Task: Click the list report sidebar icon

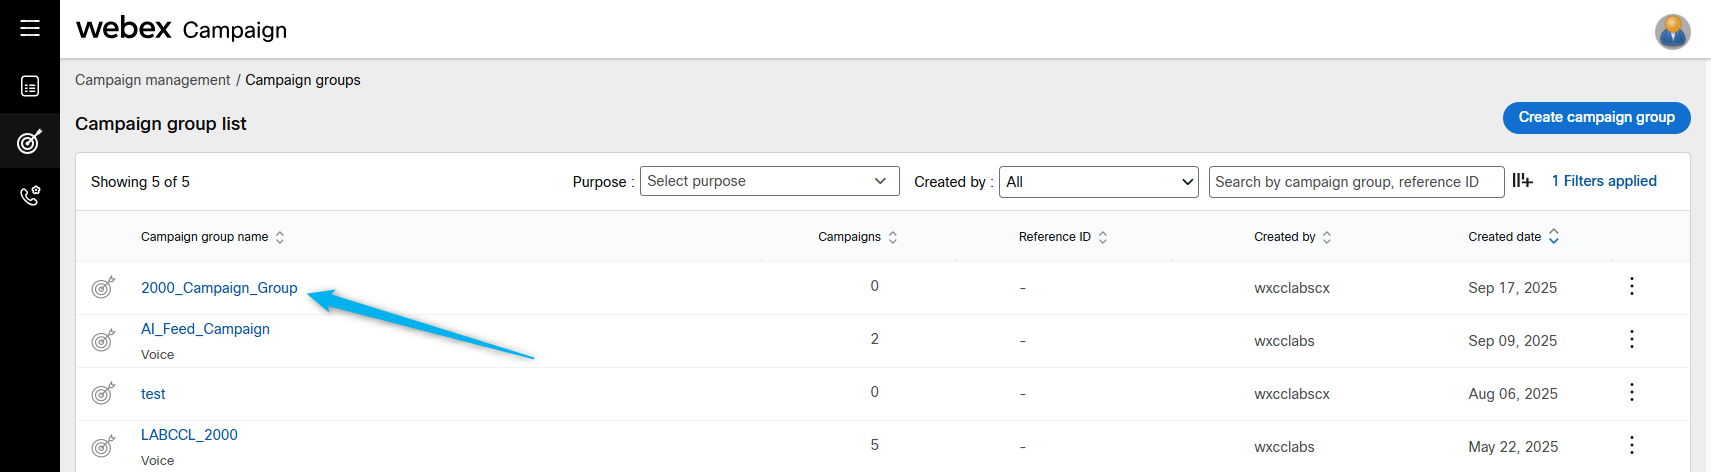Action: click(30, 87)
